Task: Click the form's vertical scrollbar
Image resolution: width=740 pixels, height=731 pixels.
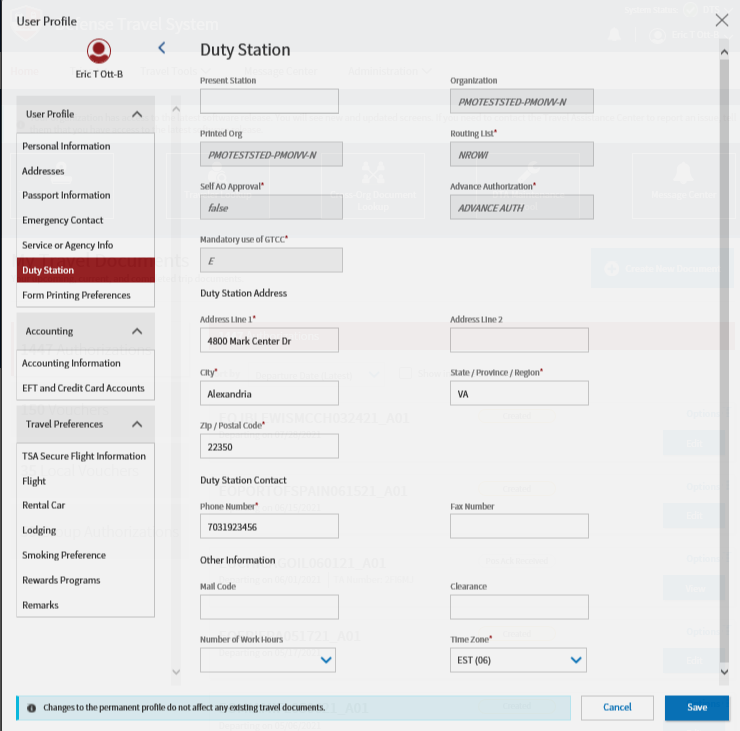Action: (725, 350)
